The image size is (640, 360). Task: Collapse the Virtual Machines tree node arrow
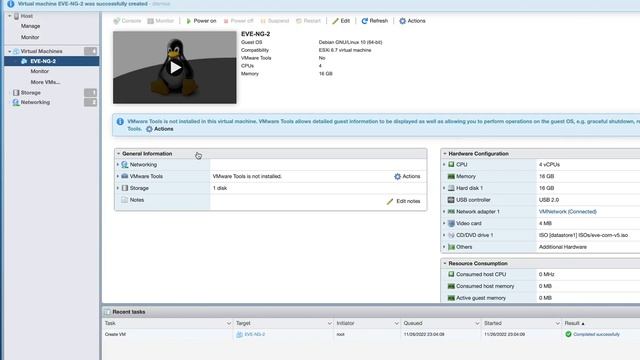[10, 51]
